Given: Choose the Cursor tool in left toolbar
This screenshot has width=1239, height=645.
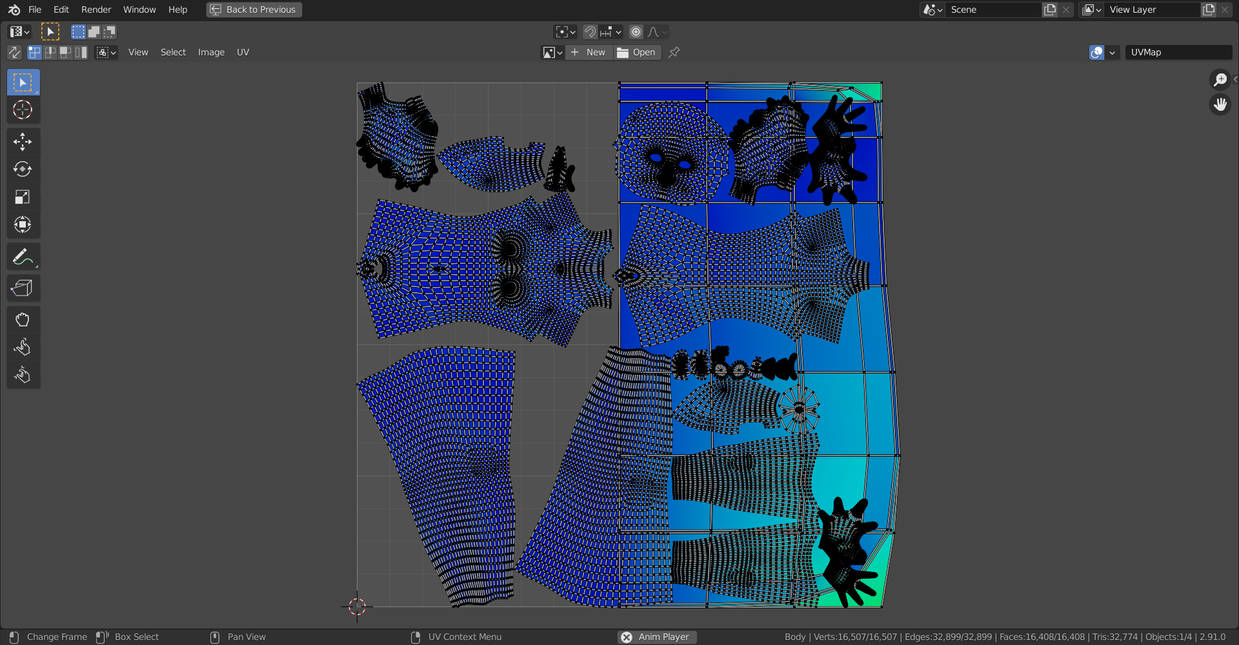Looking at the screenshot, I should point(23,110).
